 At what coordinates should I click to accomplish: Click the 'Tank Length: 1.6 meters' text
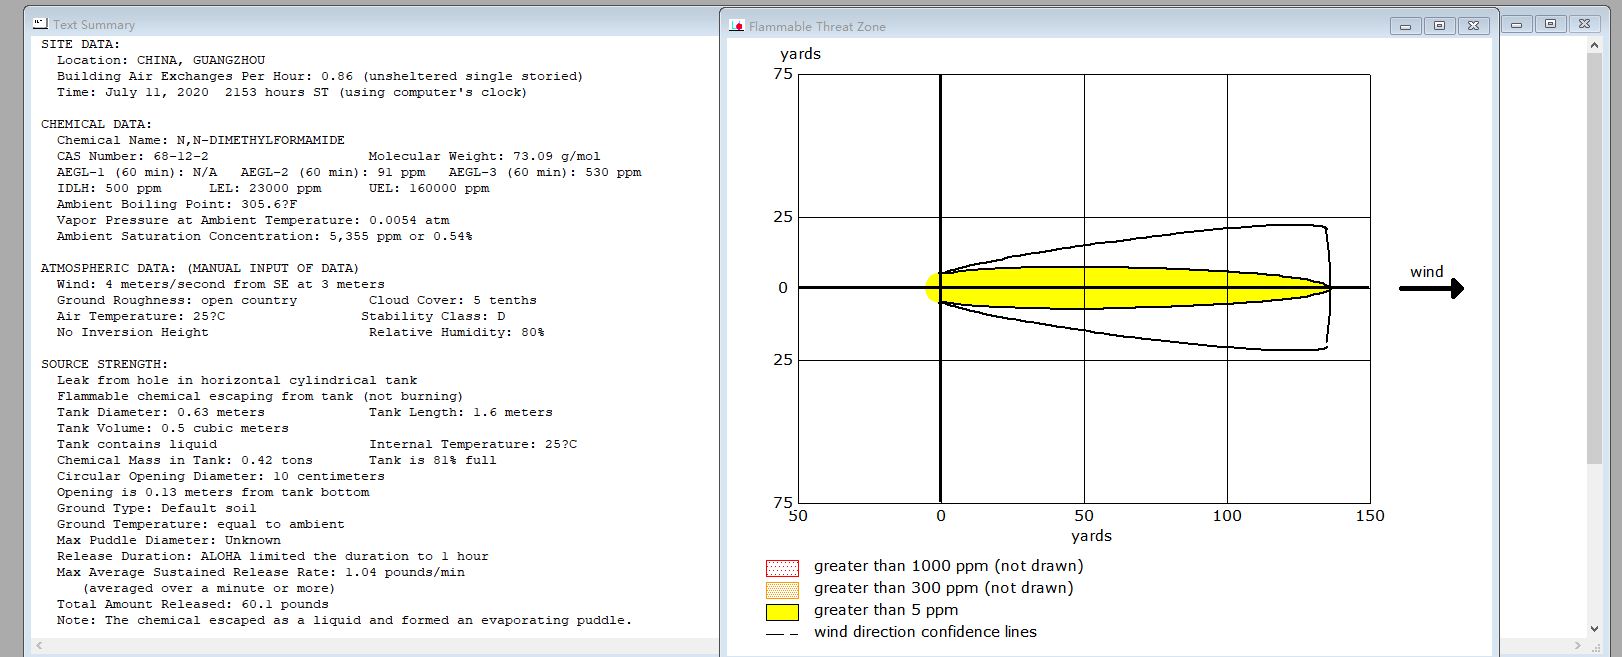(x=461, y=412)
